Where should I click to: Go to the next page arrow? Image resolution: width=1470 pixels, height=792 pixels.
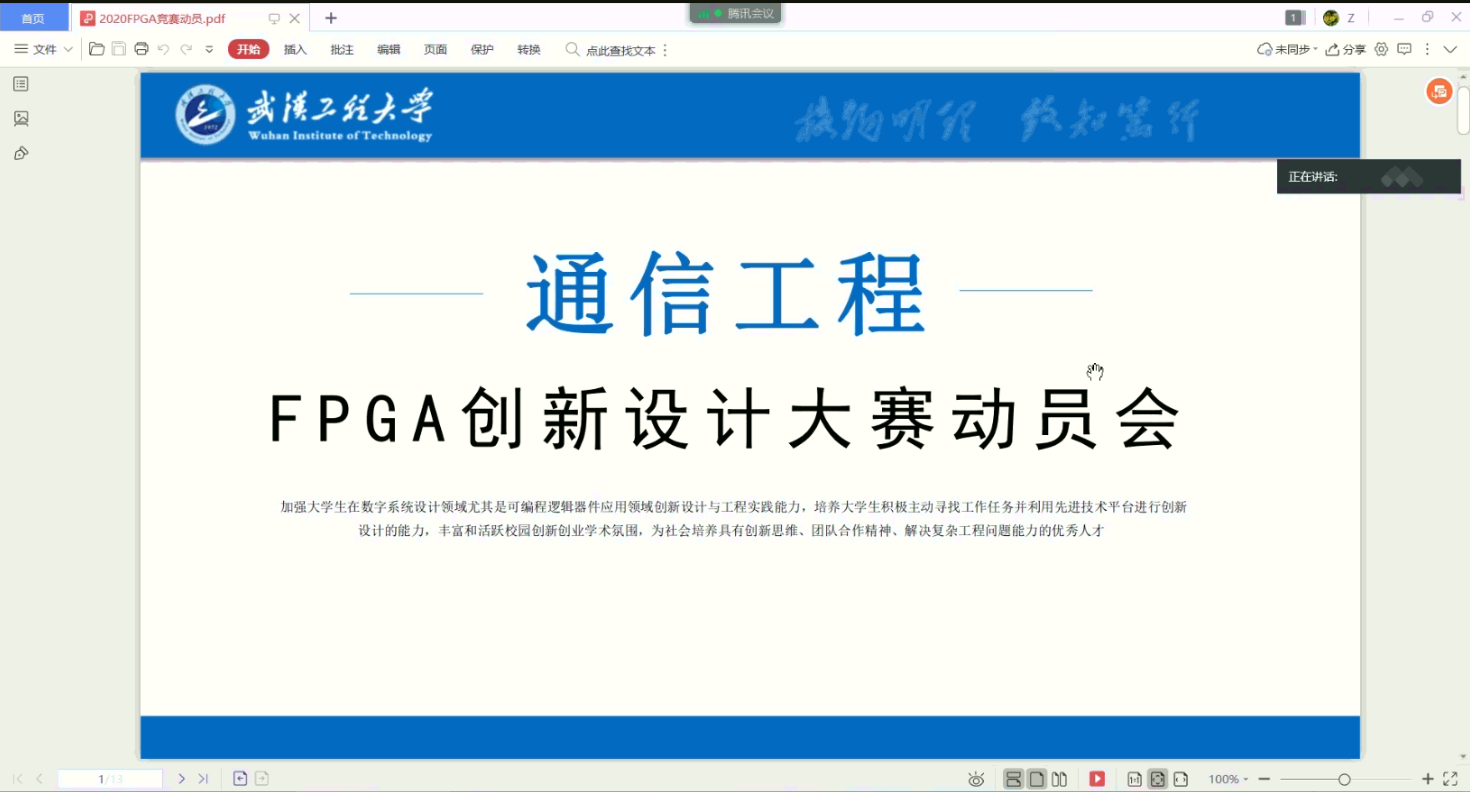[181, 779]
